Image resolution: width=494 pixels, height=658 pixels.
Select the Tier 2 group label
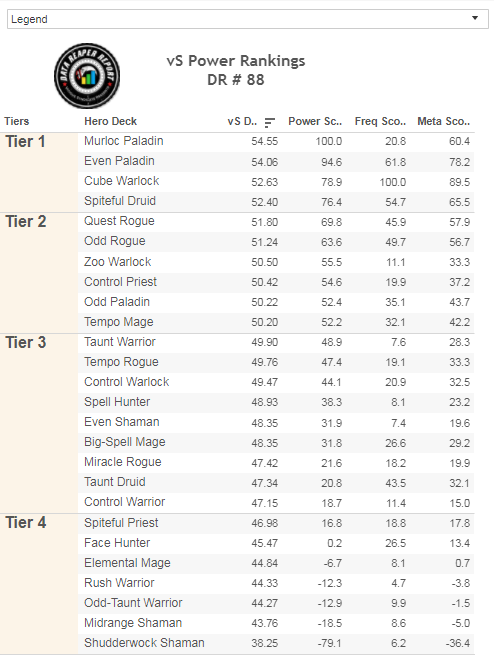26,222
